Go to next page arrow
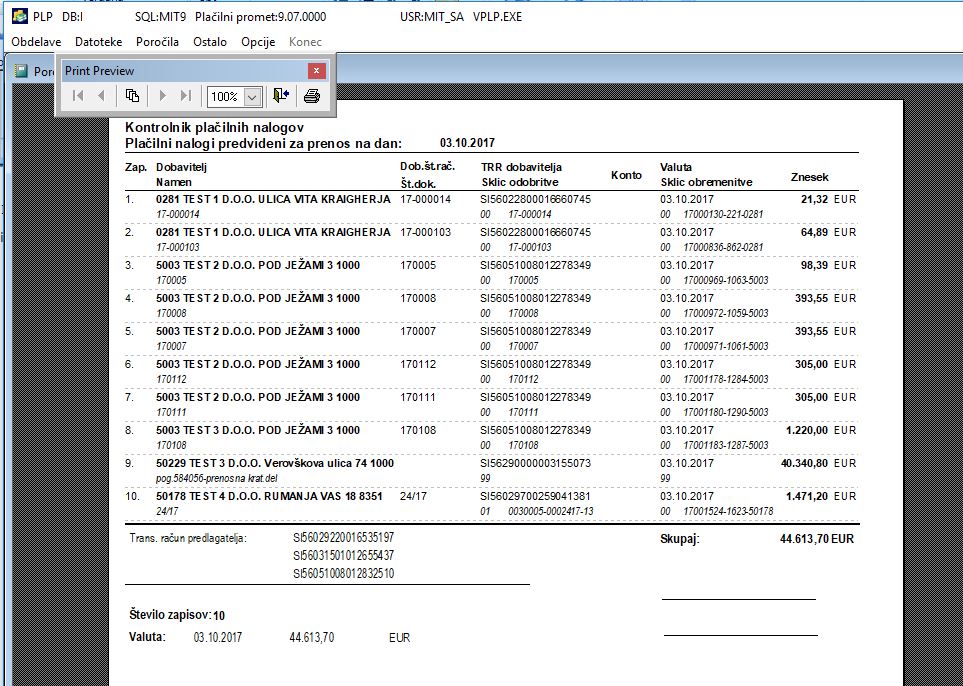The width and height of the screenshot is (963, 686). [x=163, y=96]
